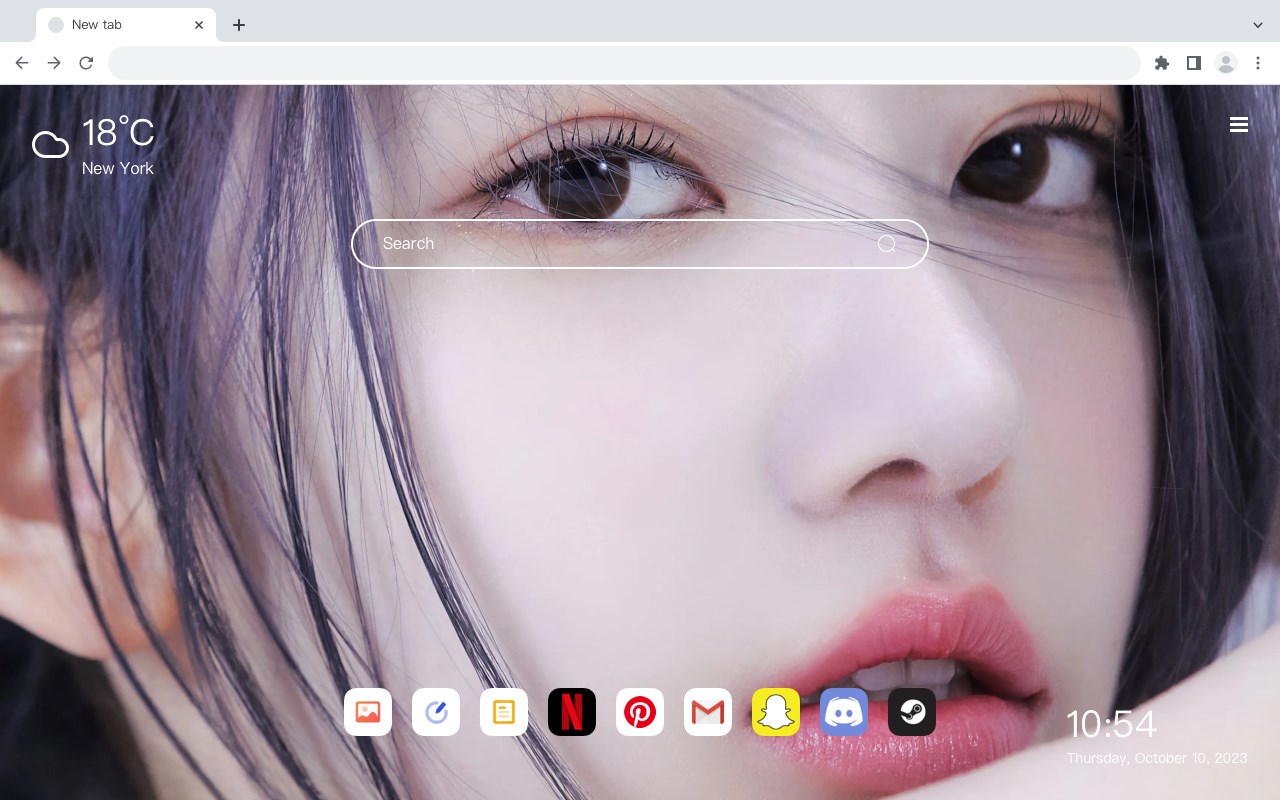Click the New York location label
The width and height of the screenshot is (1280, 800).
tap(118, 169)
